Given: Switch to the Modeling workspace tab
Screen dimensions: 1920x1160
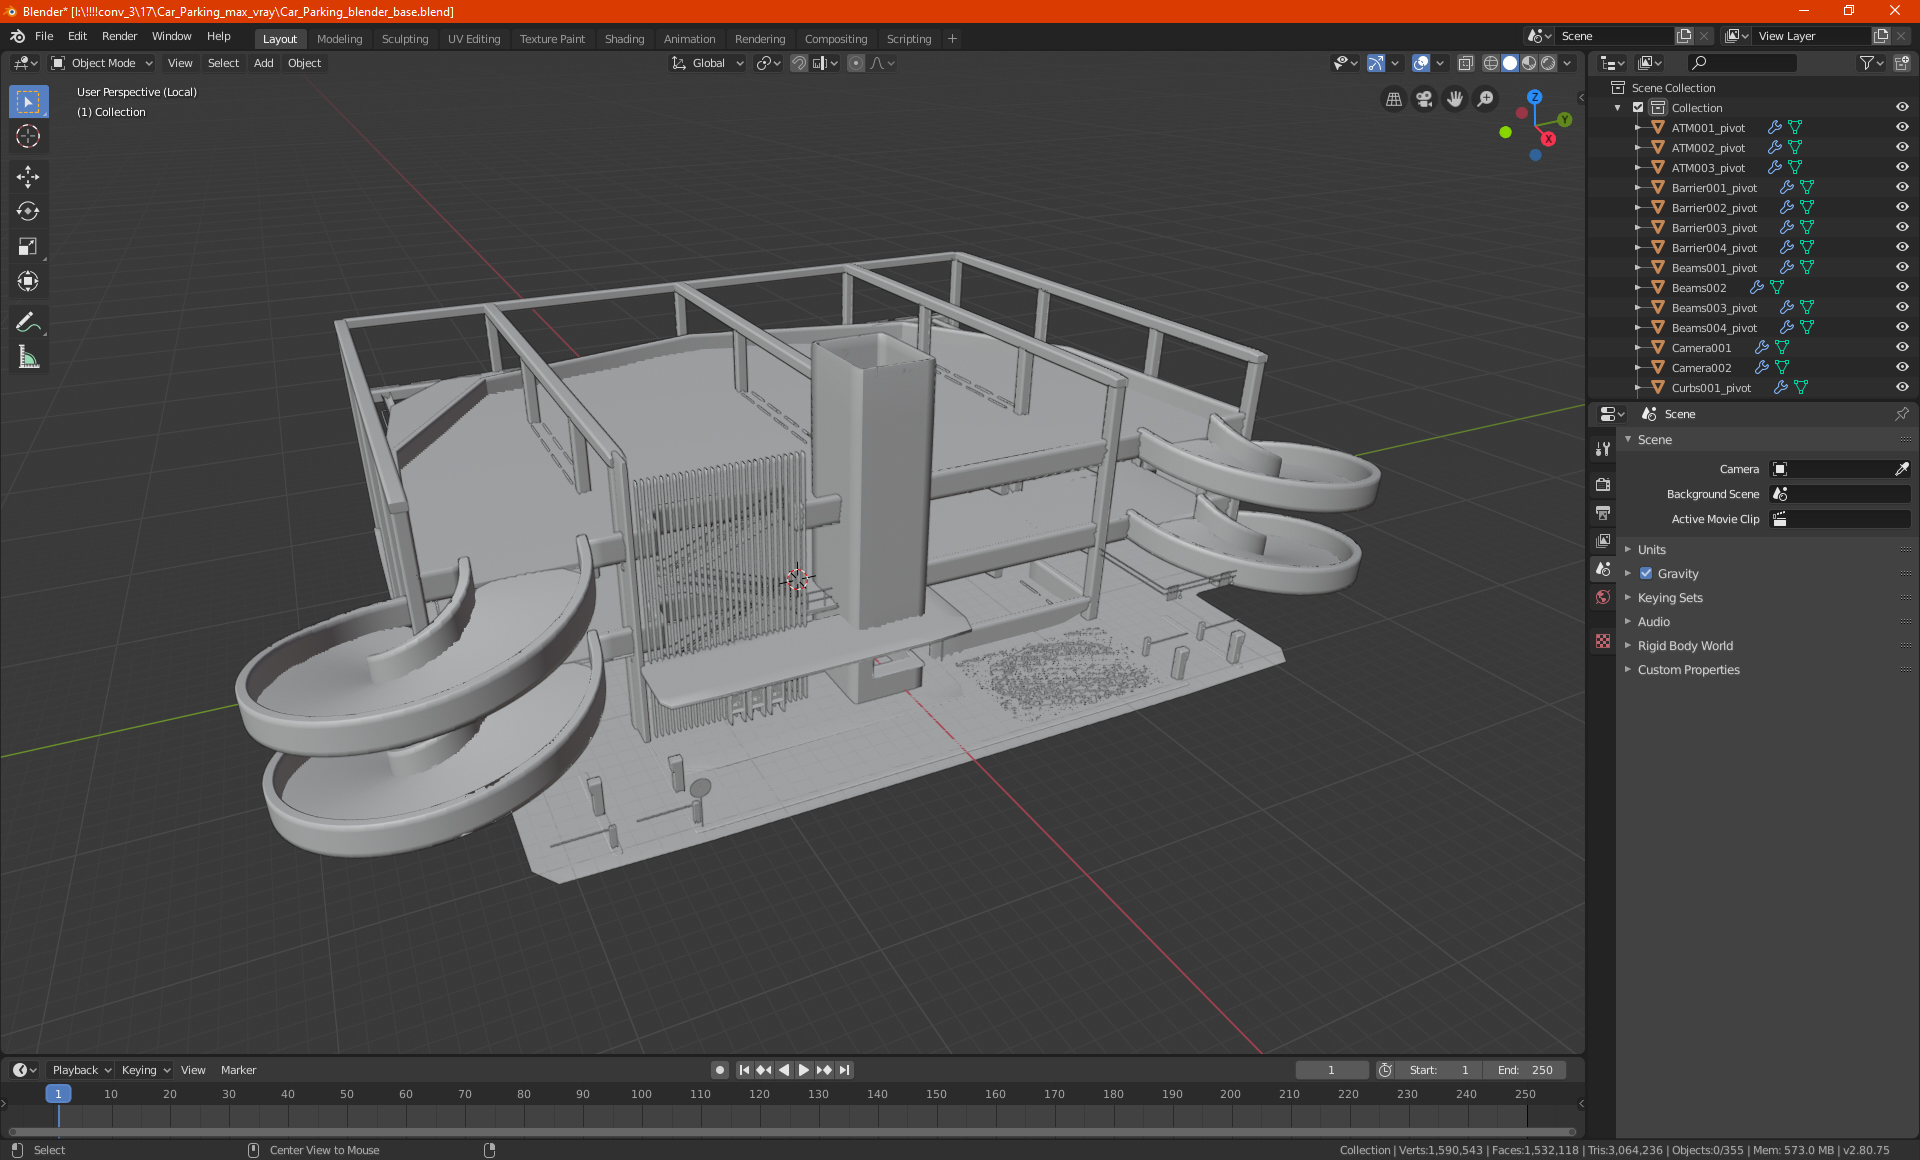Looking at the screenshot, I should [x=339, y=39].
